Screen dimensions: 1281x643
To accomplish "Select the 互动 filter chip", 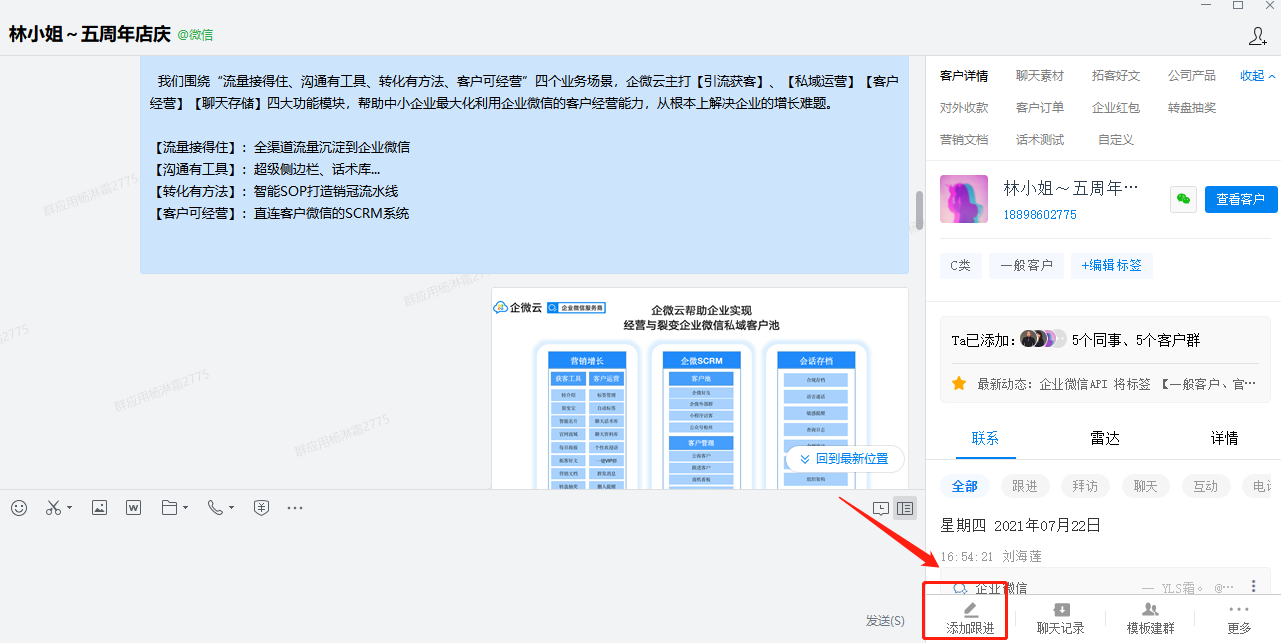I will coord(1205,486).
